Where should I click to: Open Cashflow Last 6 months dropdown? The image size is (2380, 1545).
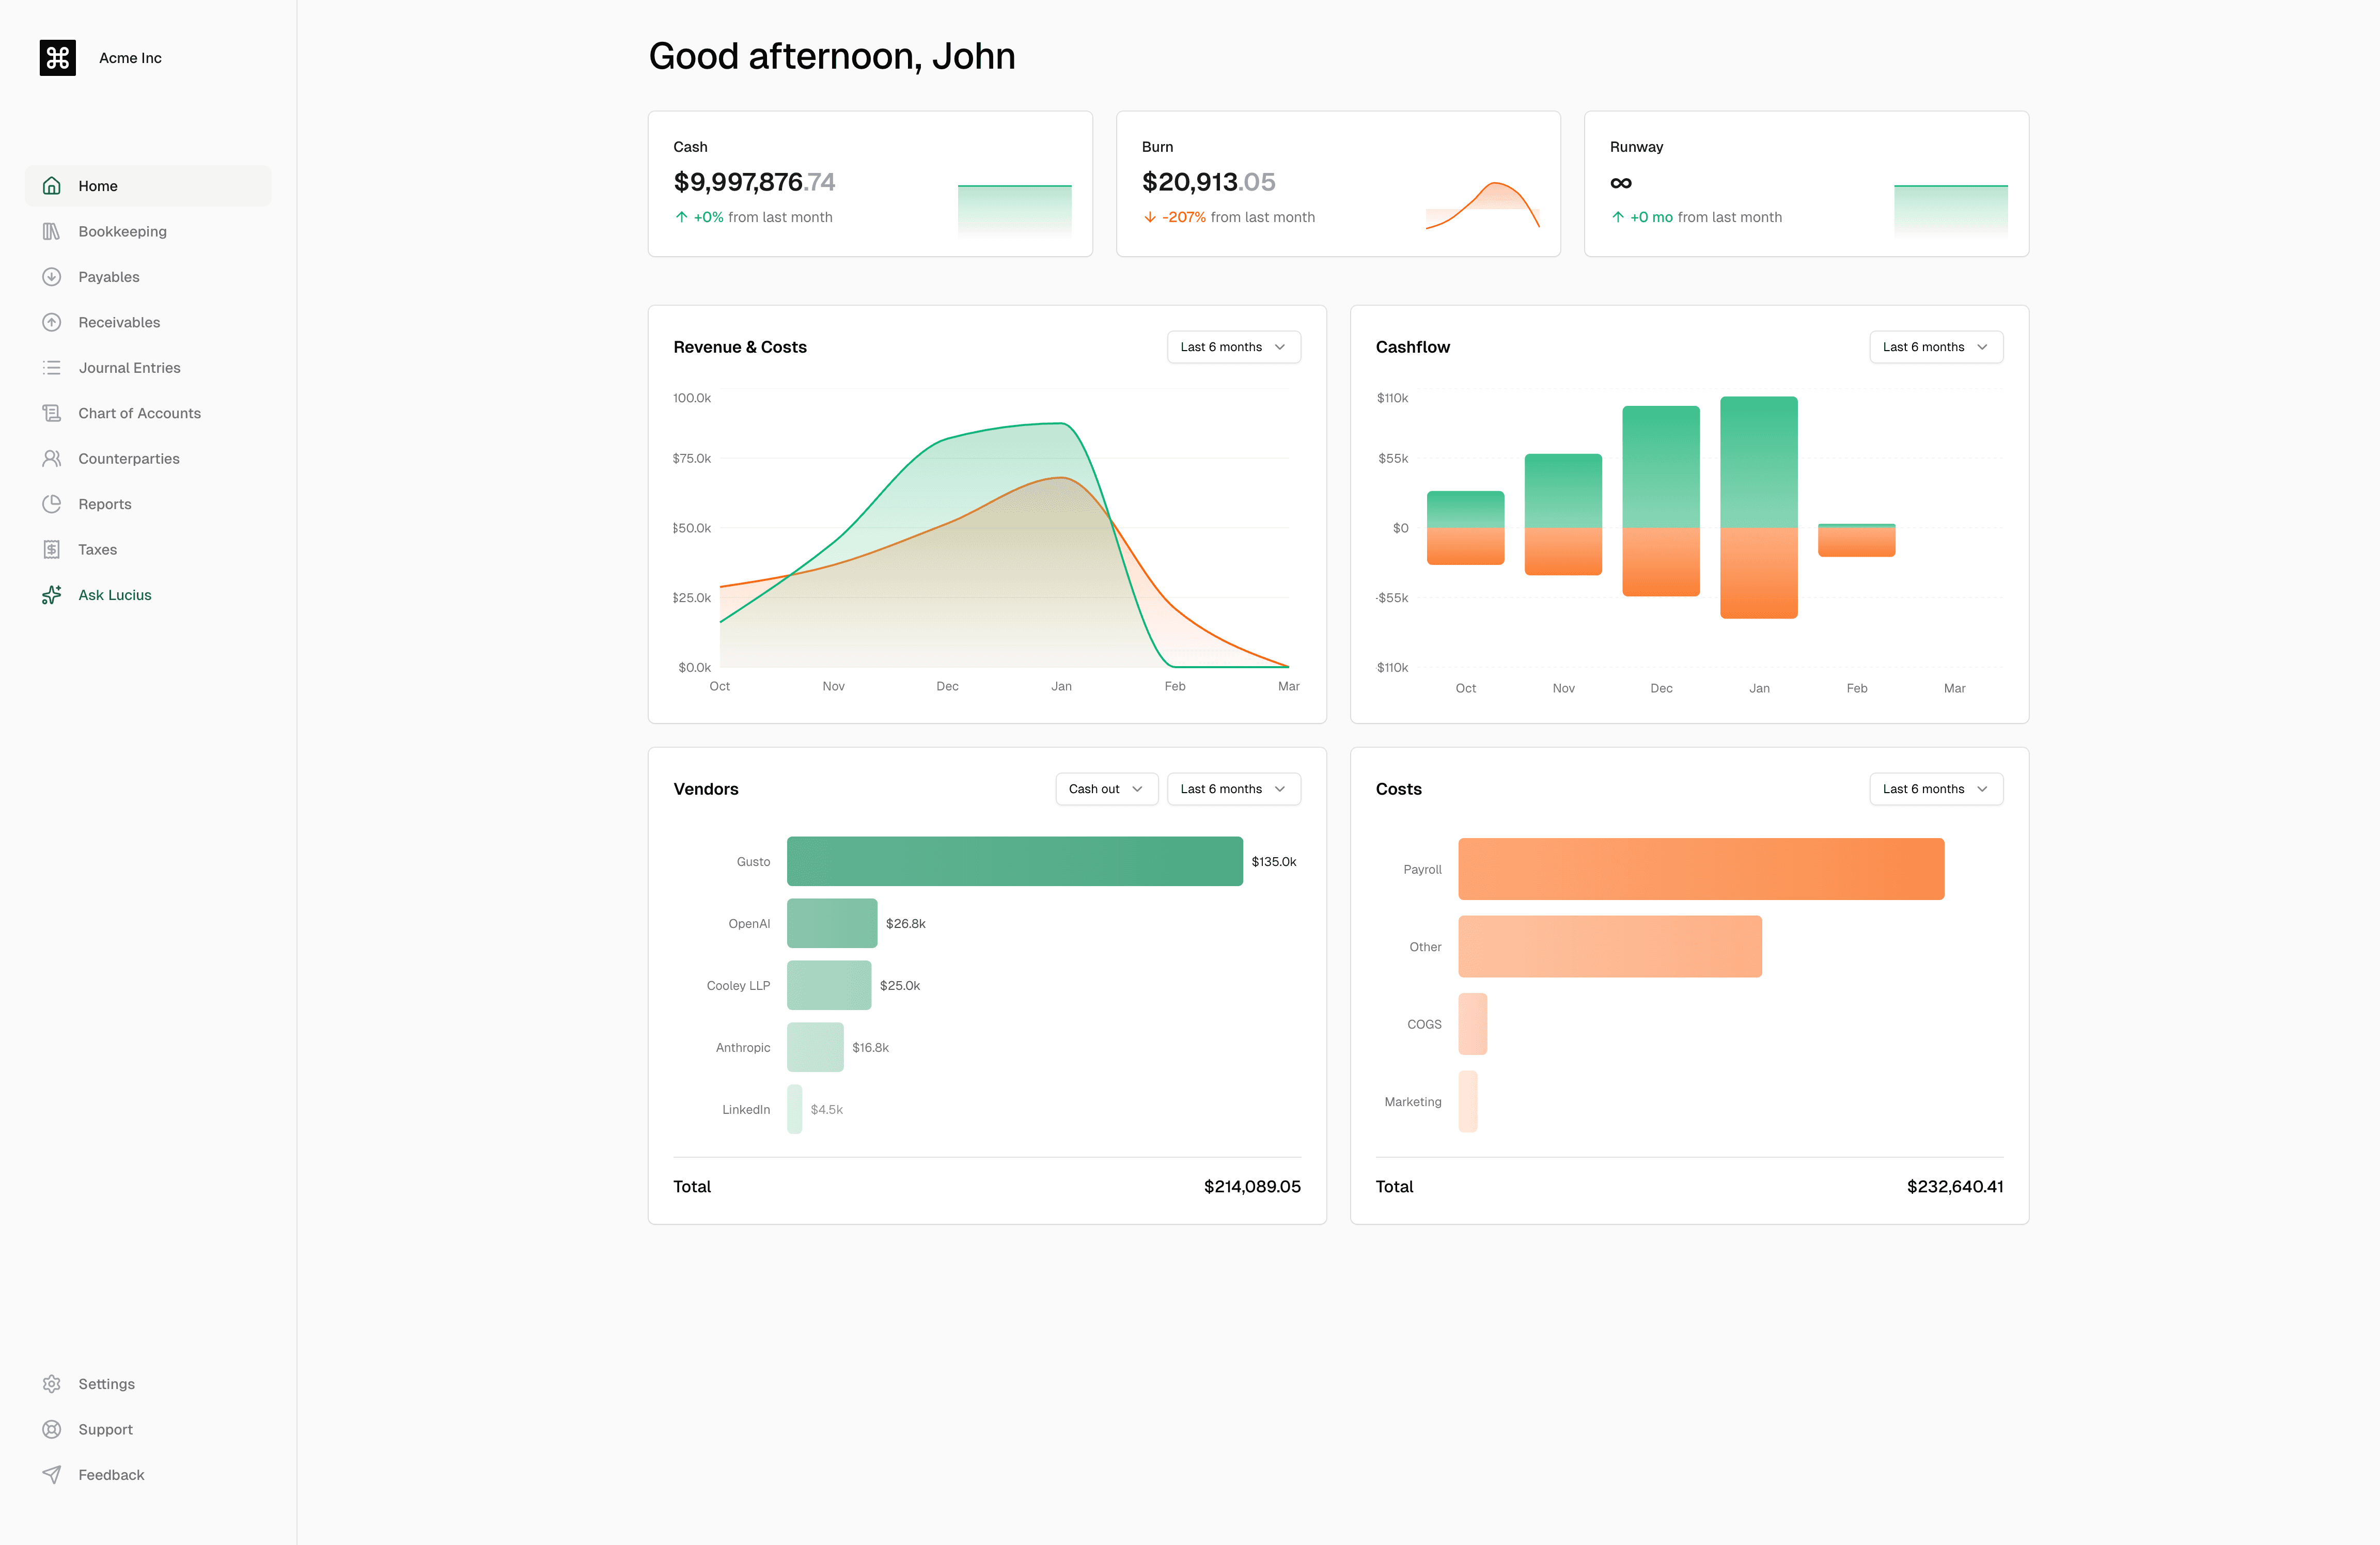click(x=1935, y=347)
